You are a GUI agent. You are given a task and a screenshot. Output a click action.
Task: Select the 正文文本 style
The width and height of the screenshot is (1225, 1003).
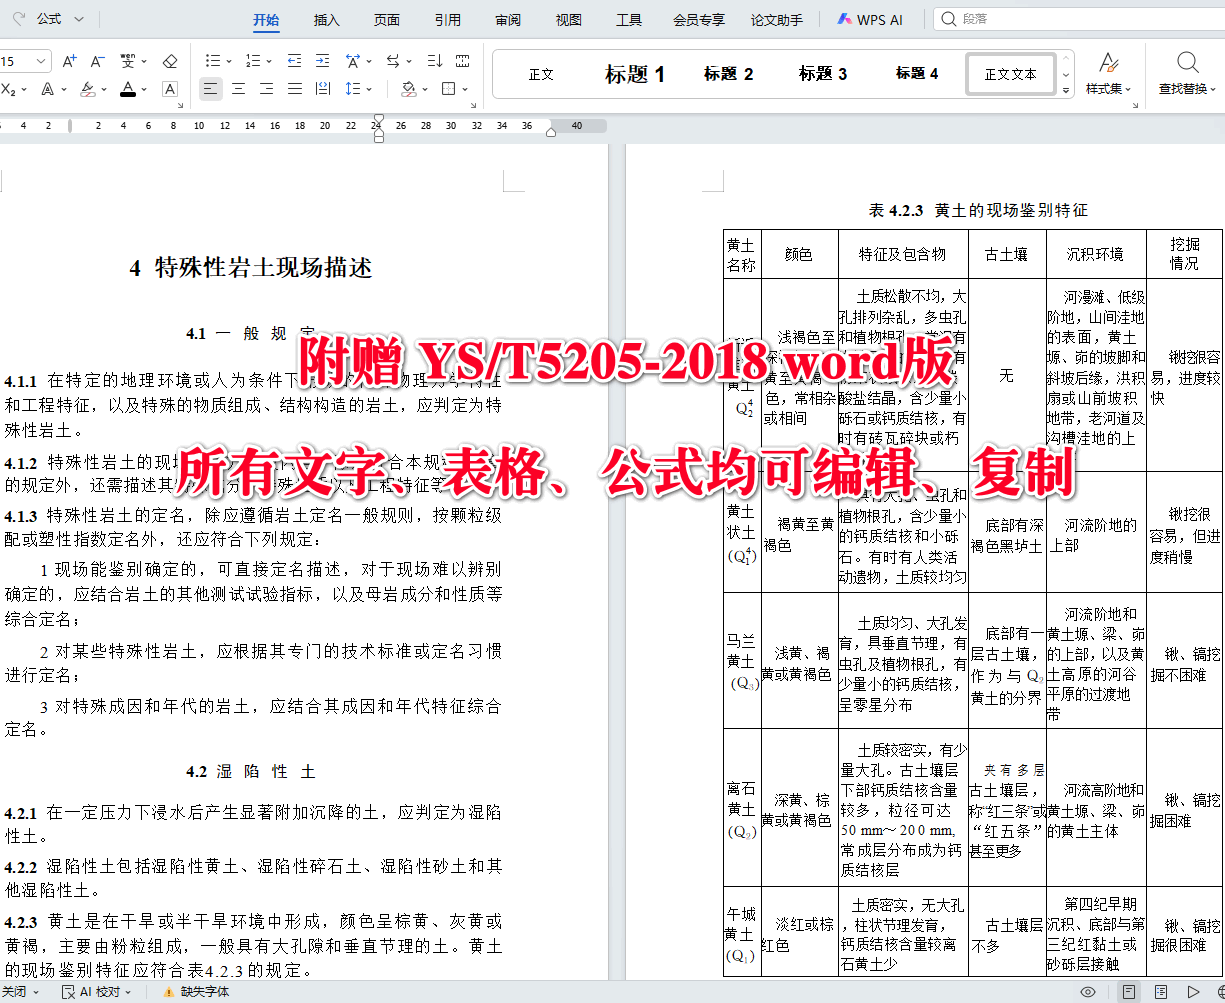[1011, 74]
